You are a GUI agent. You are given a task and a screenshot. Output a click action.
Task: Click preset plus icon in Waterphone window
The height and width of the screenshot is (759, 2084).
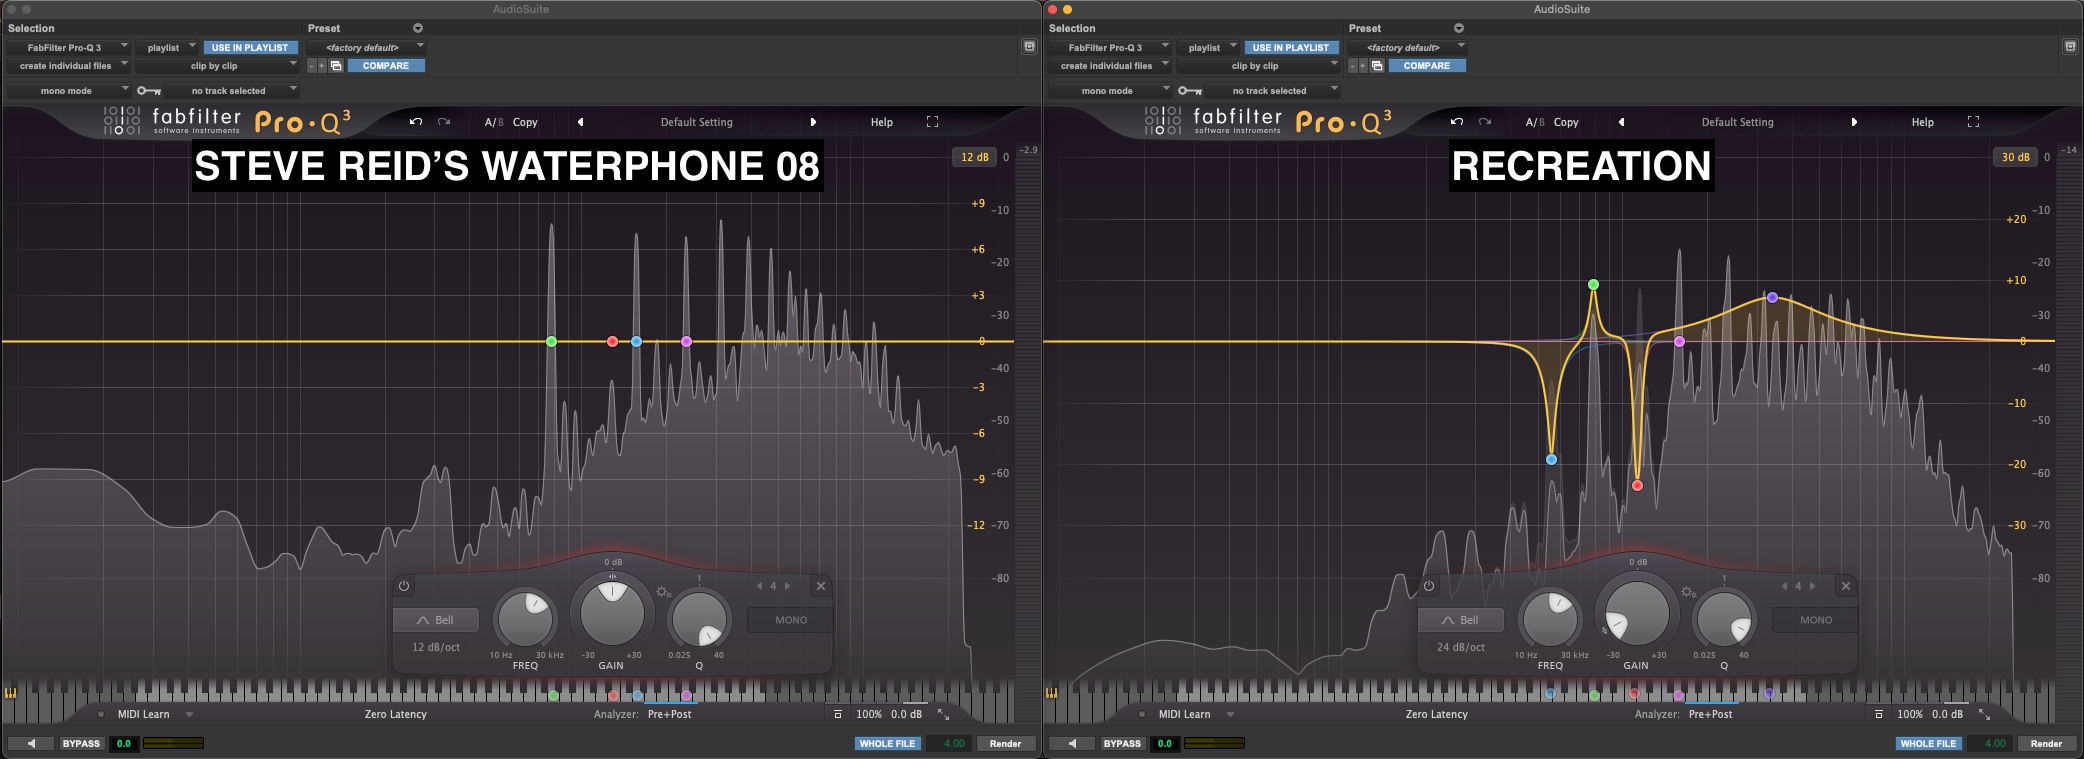click(x=322, y=66)
